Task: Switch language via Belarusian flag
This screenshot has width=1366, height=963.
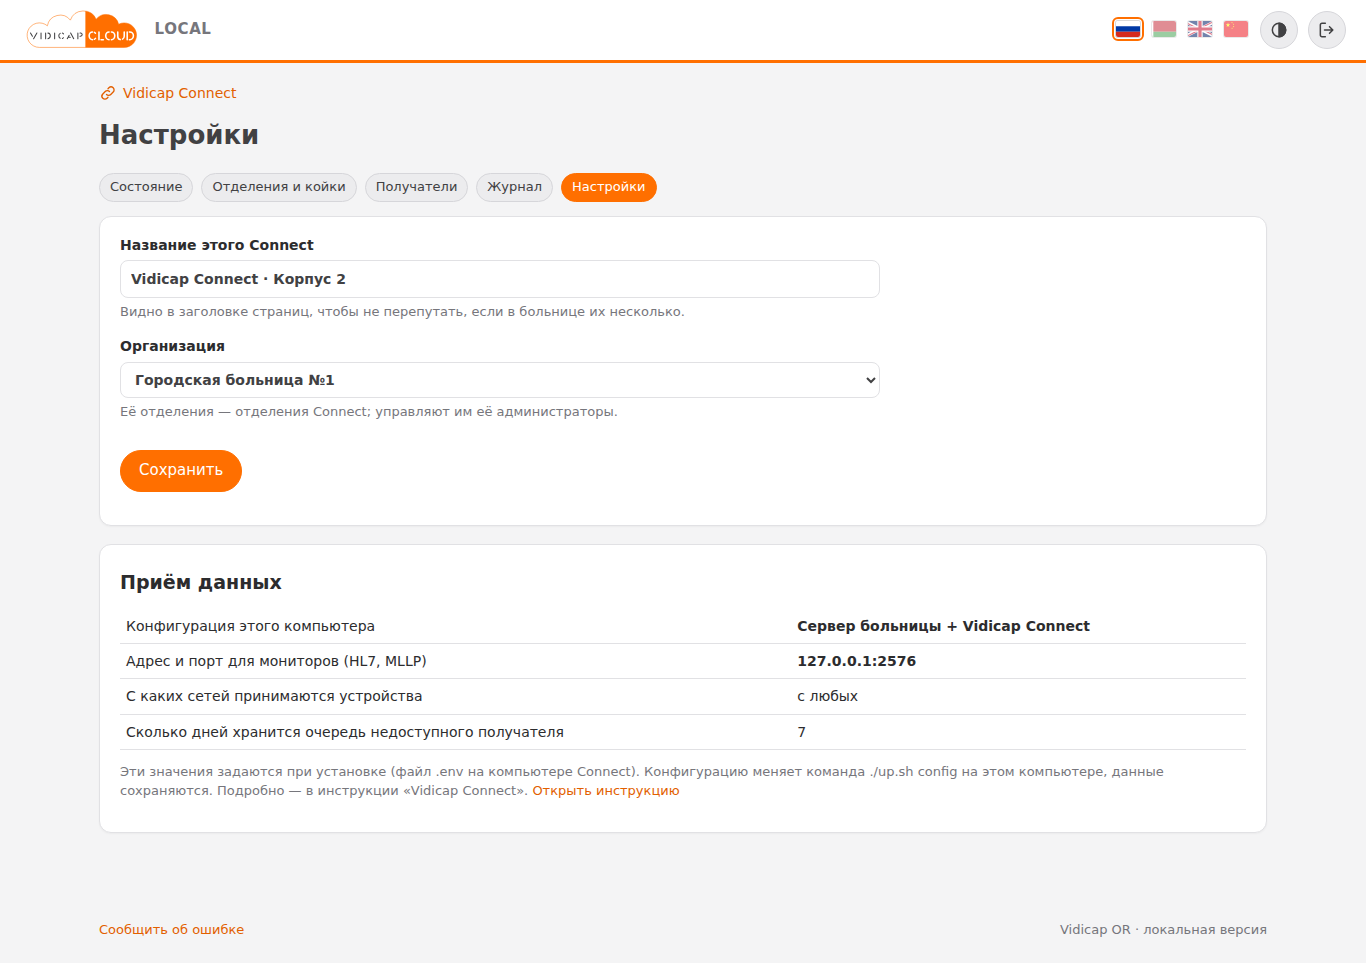Action: click(1164, 29)
